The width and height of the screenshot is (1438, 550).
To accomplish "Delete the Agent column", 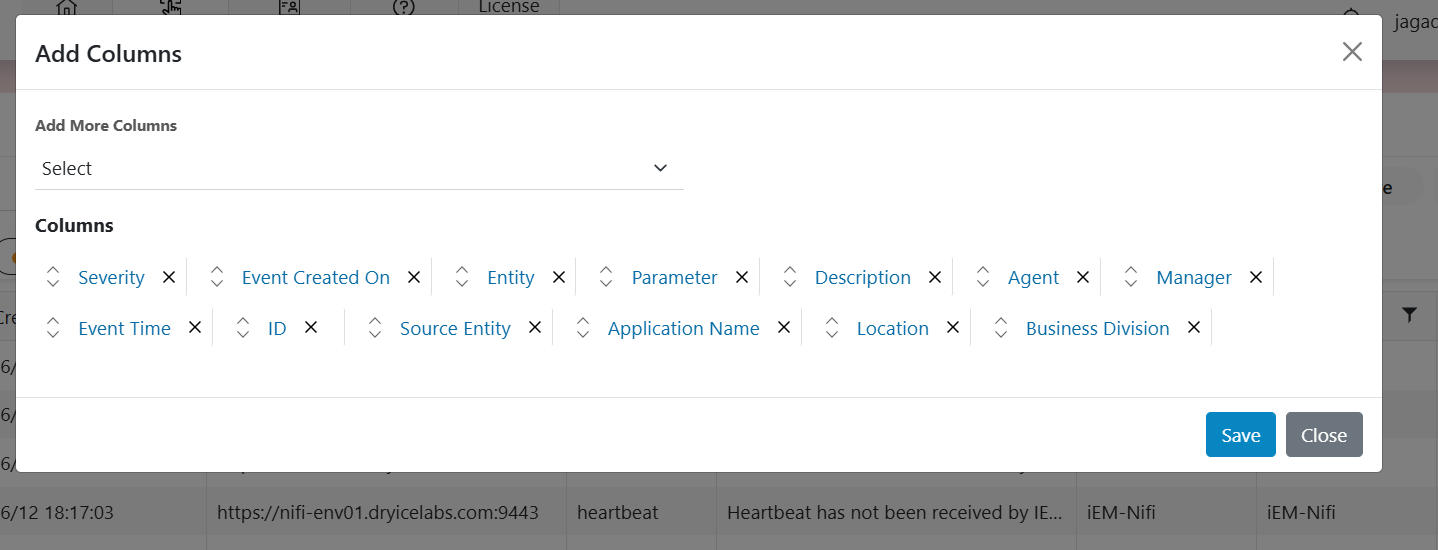I will pos(1083,277).
